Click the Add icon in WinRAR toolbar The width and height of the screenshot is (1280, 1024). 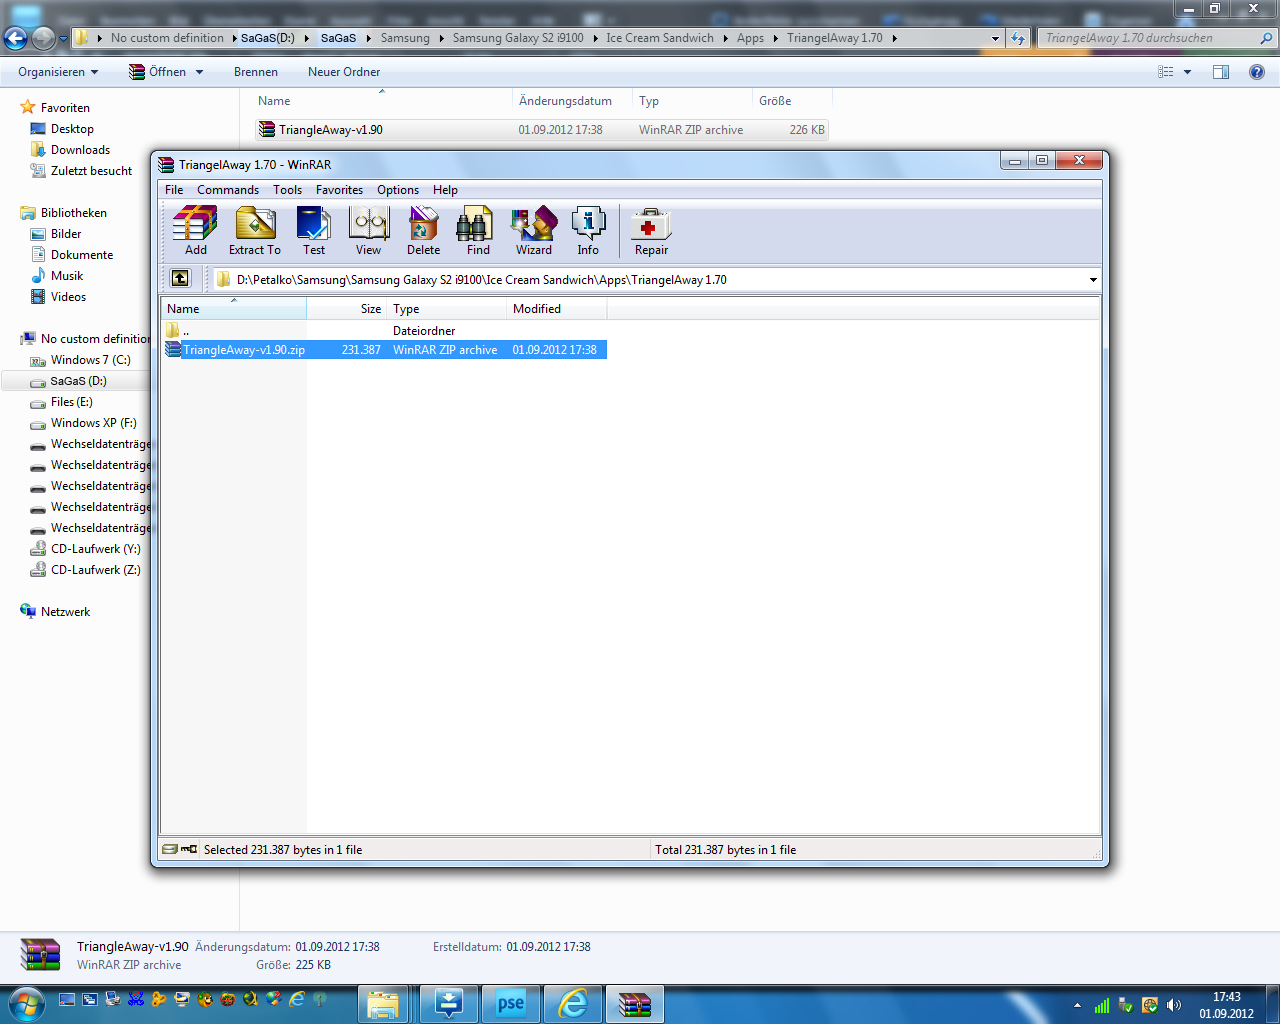[x=195, y=231]
